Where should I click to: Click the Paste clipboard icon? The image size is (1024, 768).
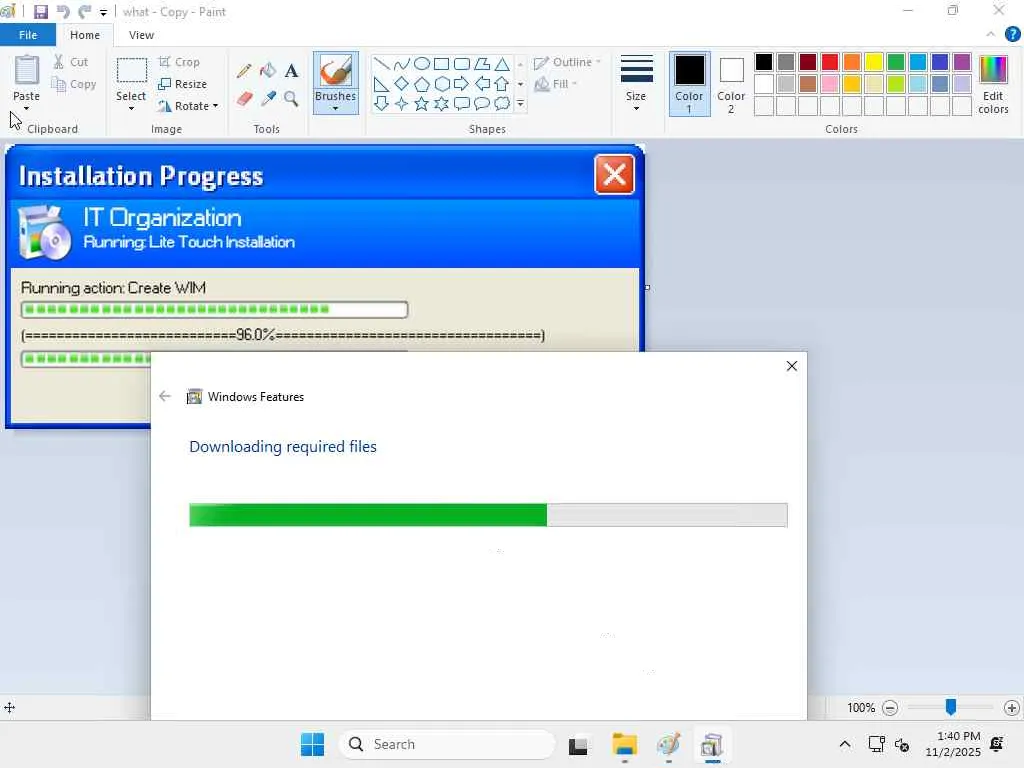[x=27, y=71]
